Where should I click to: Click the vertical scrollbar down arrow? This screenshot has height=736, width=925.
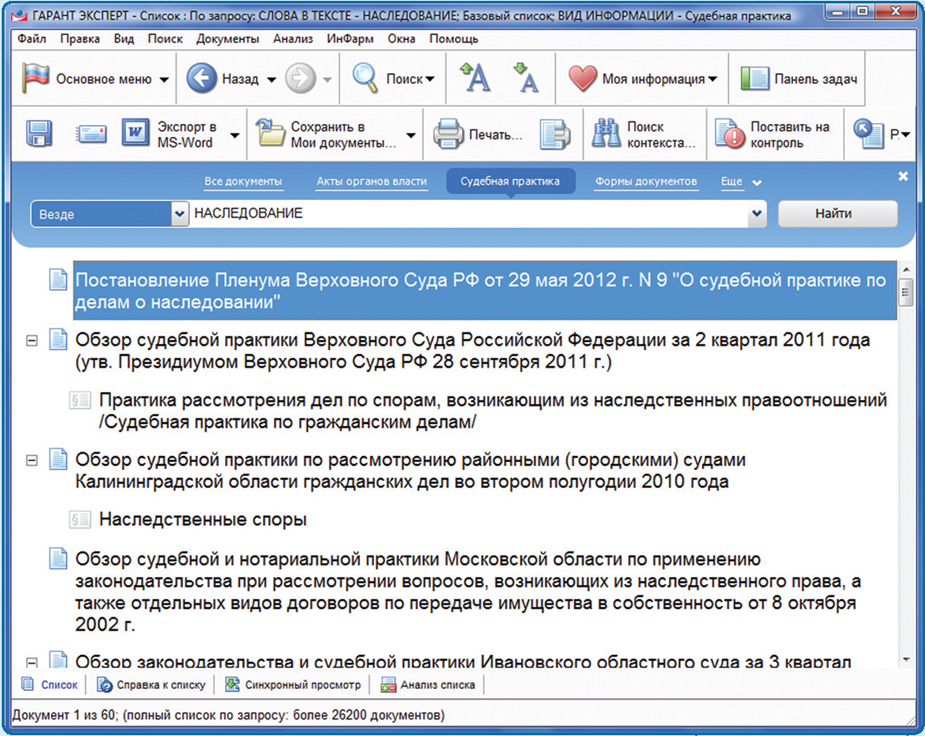(x=904, y=659)
